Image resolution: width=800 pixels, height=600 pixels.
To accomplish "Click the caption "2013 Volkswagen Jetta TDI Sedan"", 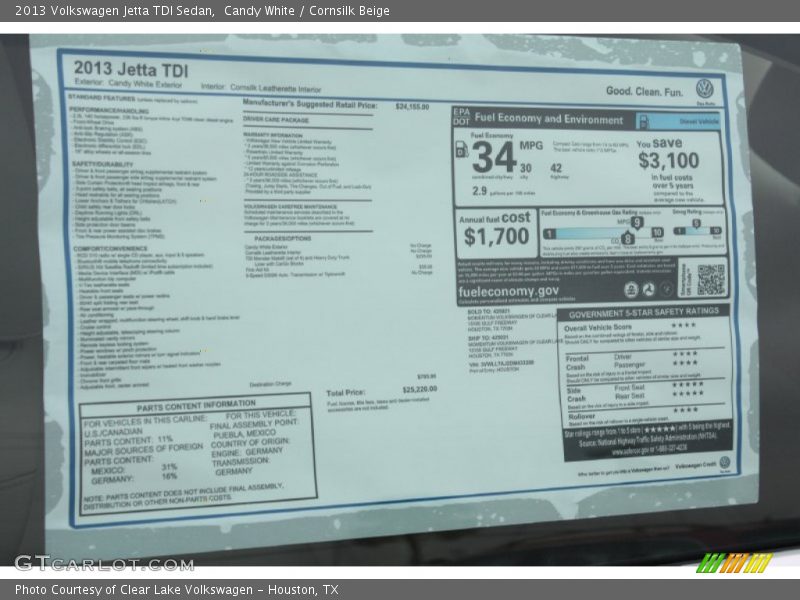I will click(114, 11).
